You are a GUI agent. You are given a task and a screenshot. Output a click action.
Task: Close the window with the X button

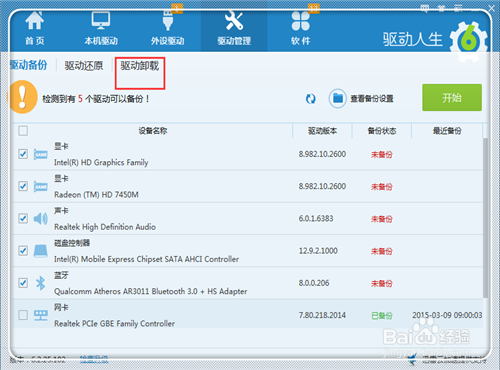point(491,9)
